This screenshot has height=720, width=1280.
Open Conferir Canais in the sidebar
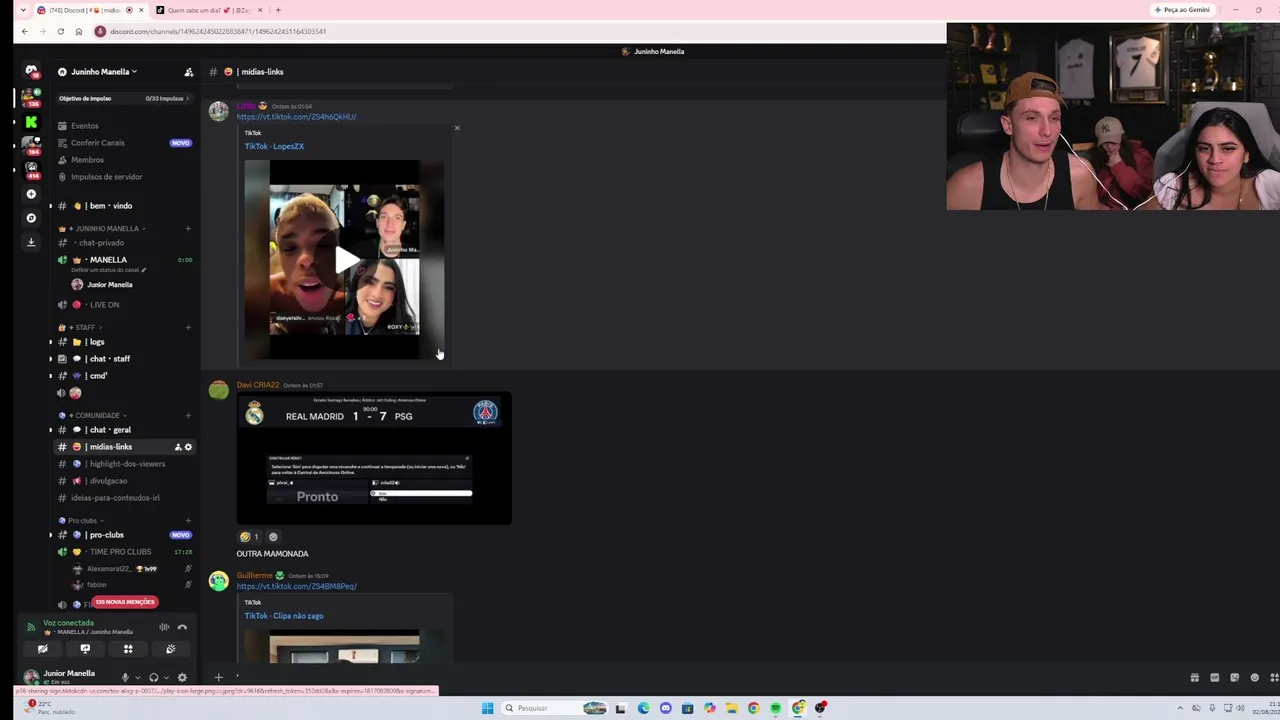[x=125, y=143]
